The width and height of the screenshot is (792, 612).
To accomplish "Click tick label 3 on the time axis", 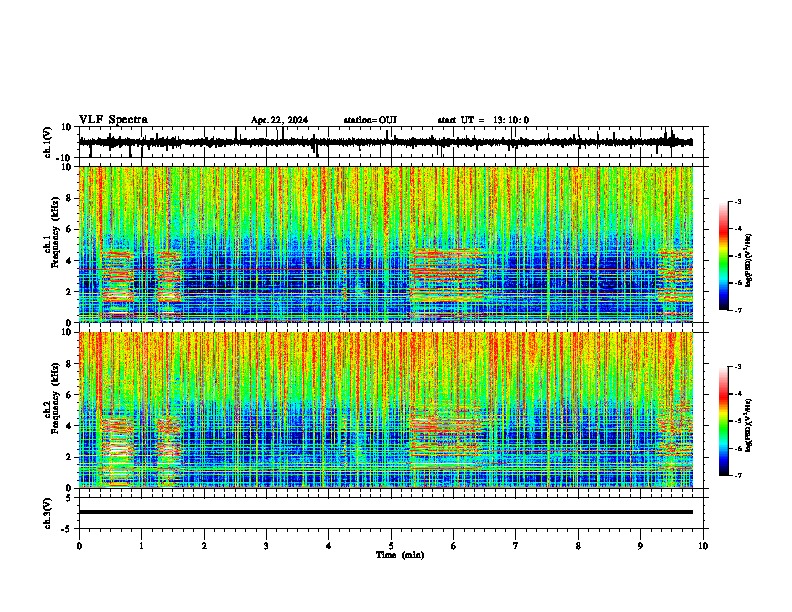I will point(266,546).
